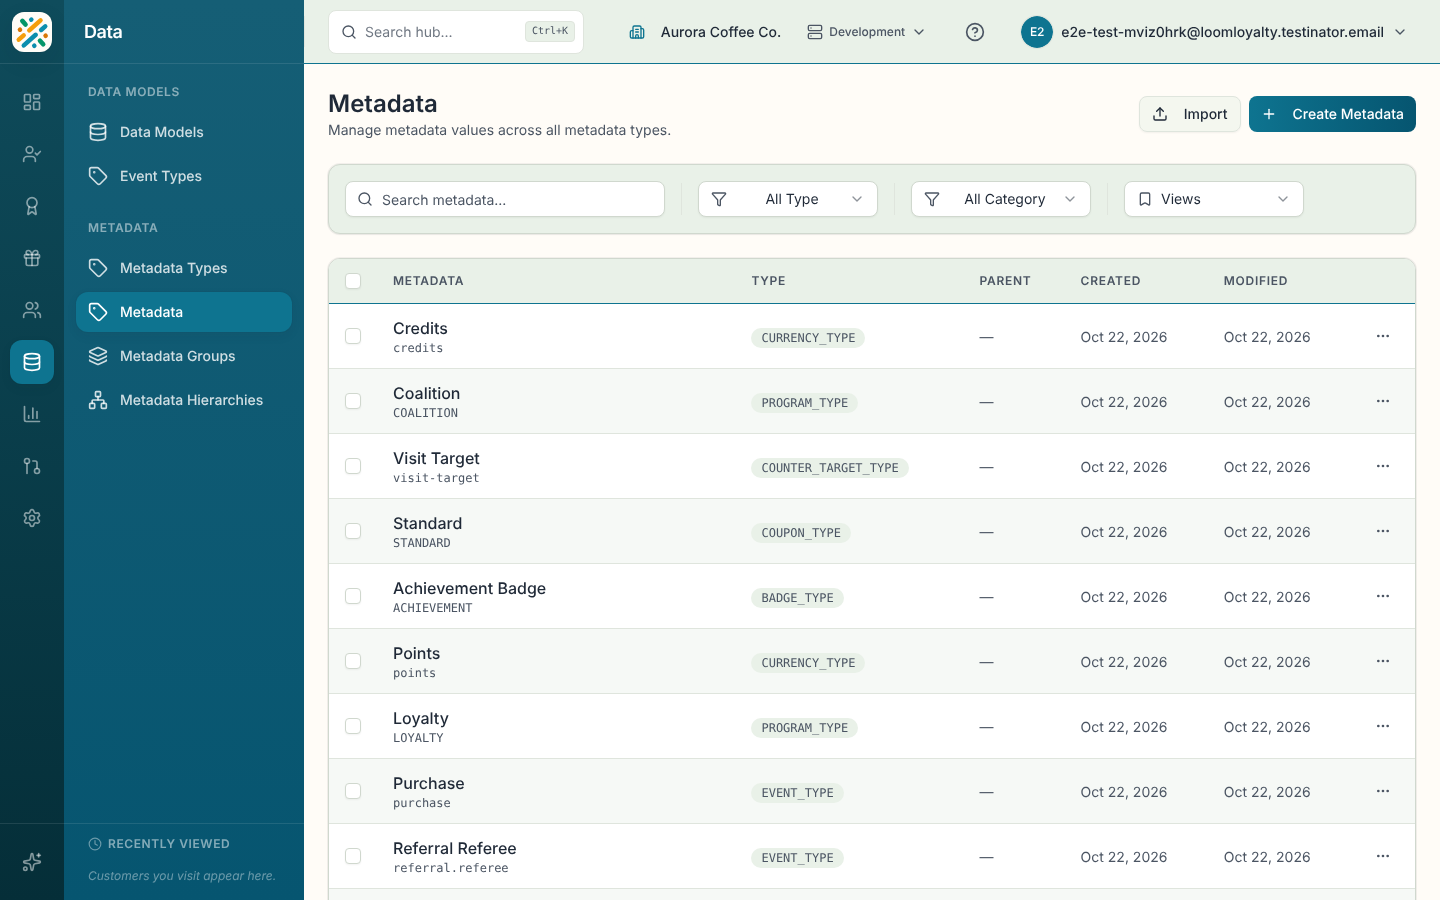Click the Search metadata input field

(x=505, y=199)
